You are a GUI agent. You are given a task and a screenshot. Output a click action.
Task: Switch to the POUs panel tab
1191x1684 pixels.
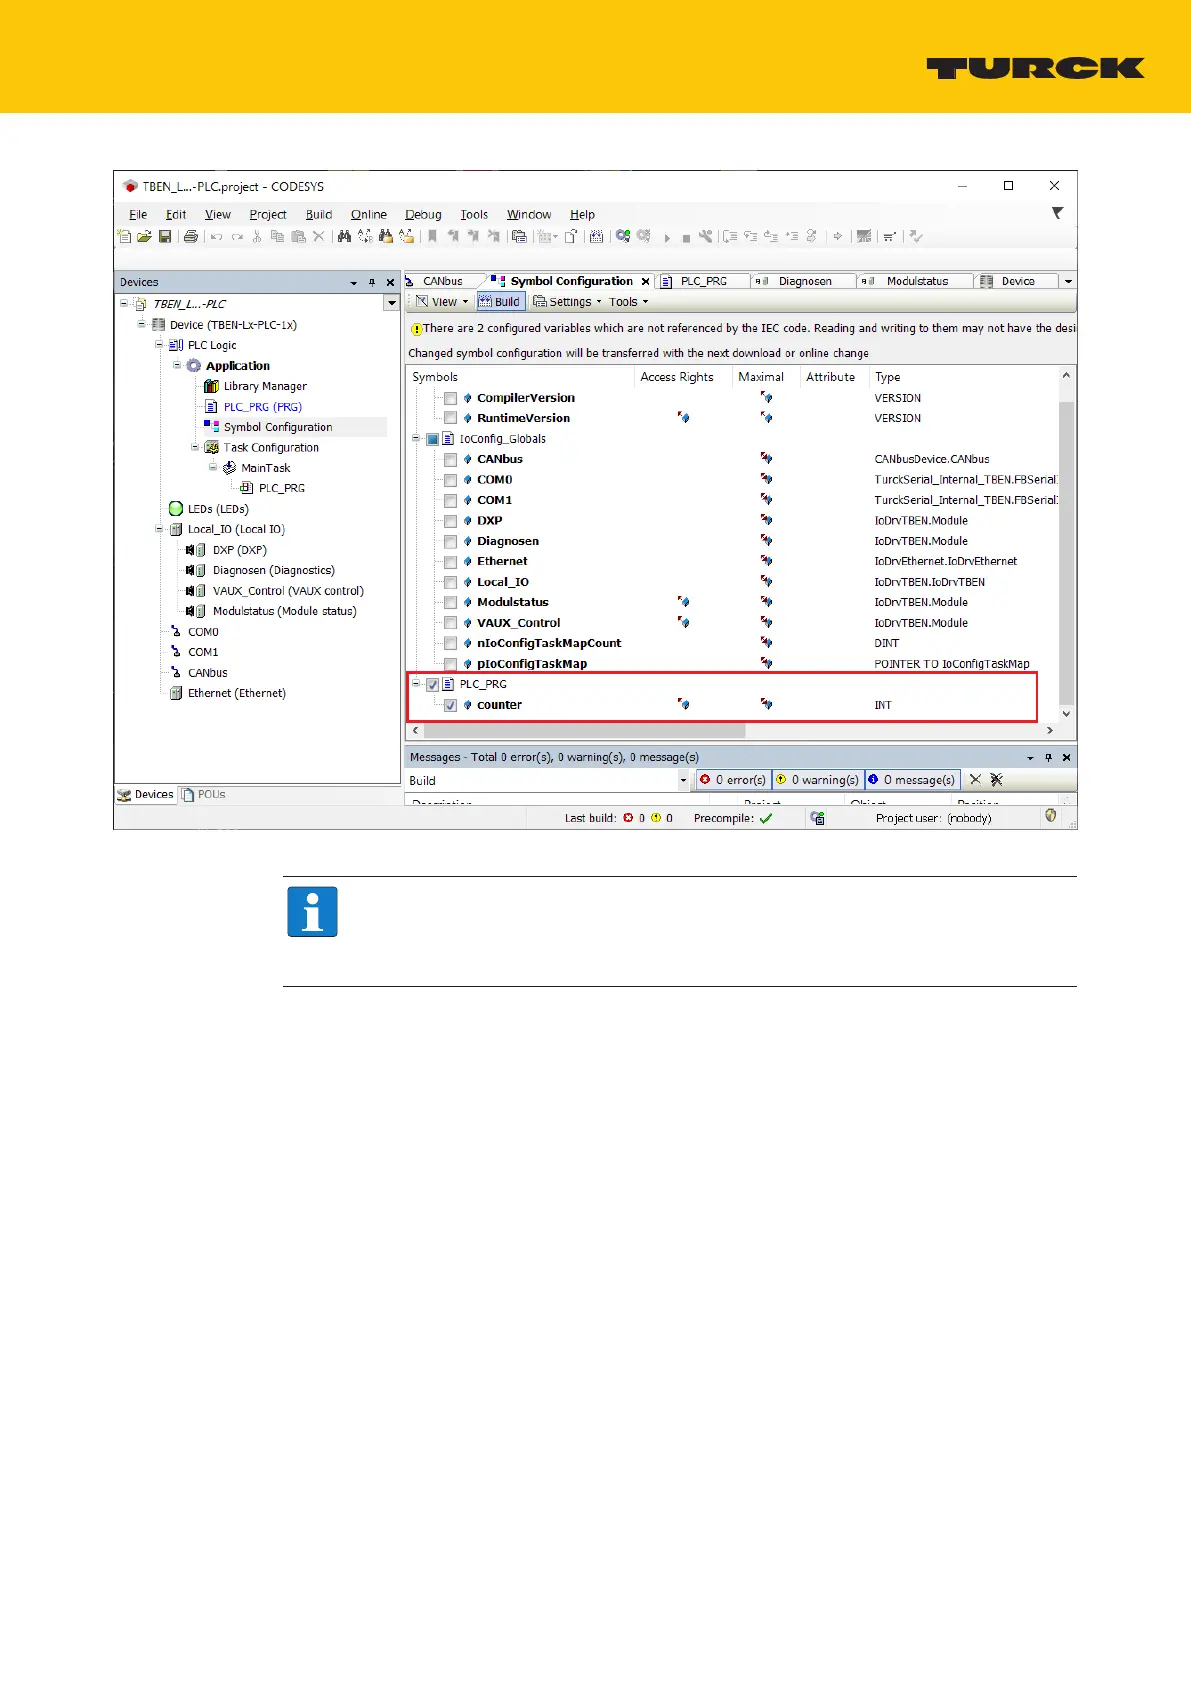[204, 795]
